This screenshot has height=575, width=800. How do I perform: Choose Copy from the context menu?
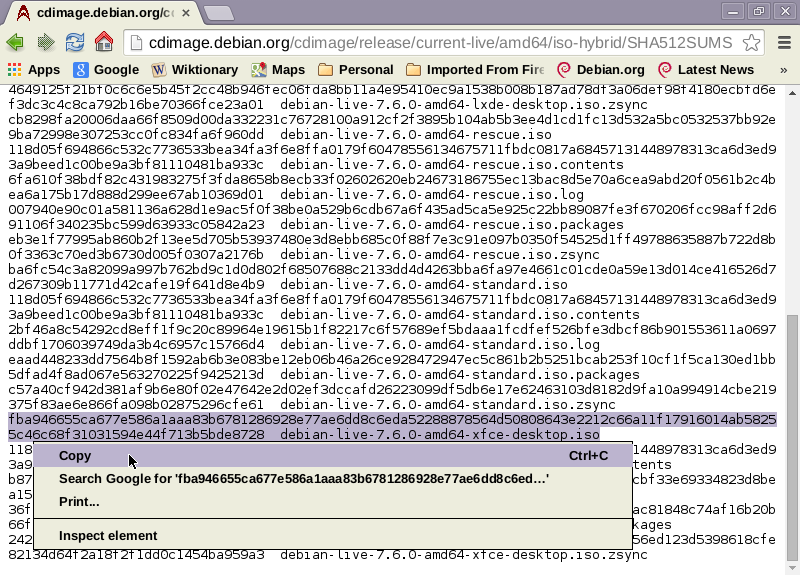[75, 456]
